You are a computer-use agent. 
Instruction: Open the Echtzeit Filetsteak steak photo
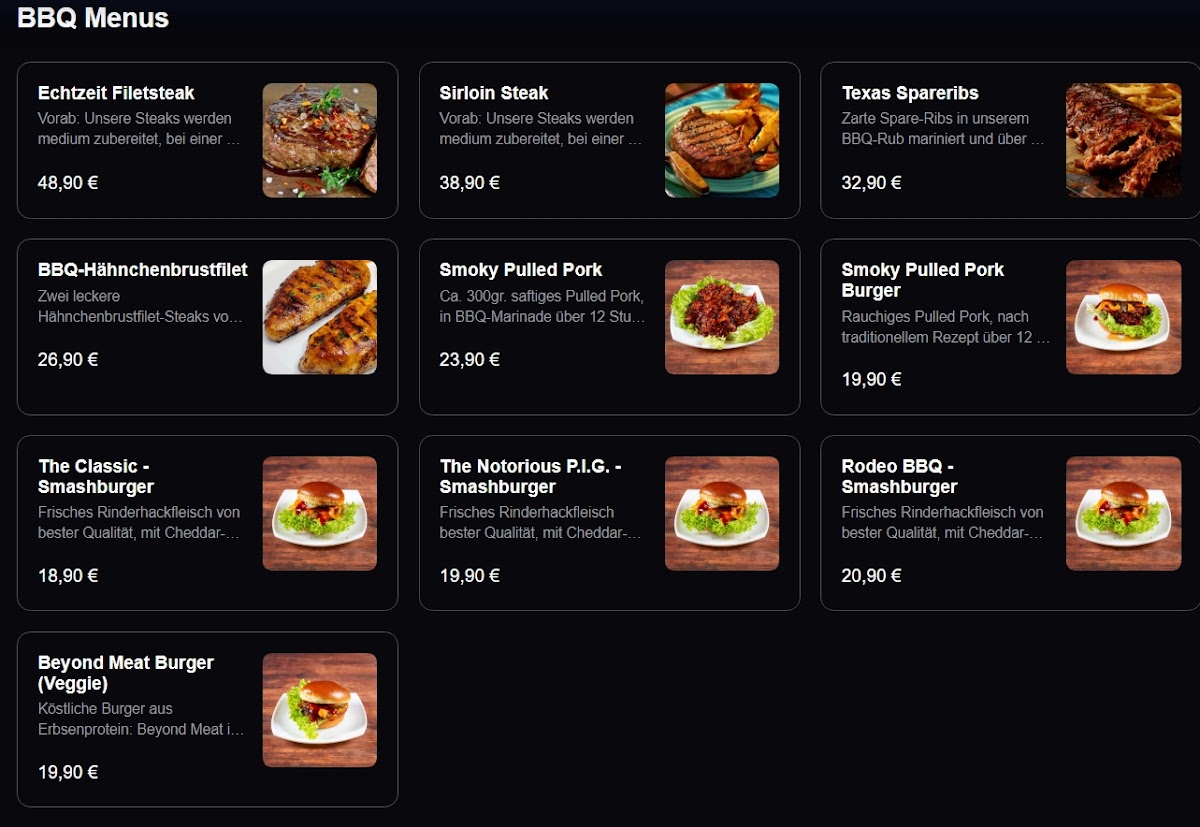320,140
